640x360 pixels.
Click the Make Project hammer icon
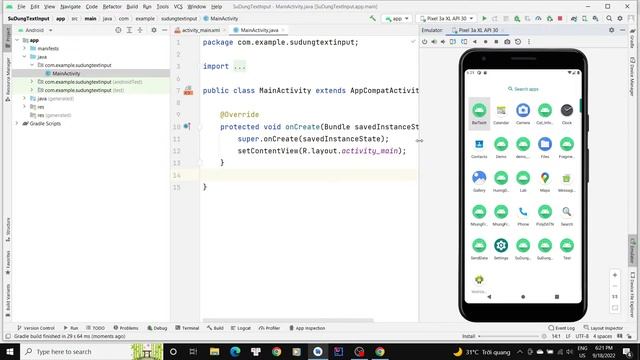click(x=373, y=18)
